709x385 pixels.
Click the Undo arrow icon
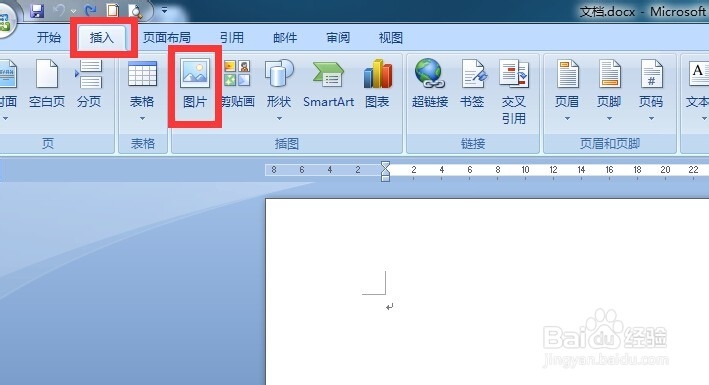pos(59,10)
